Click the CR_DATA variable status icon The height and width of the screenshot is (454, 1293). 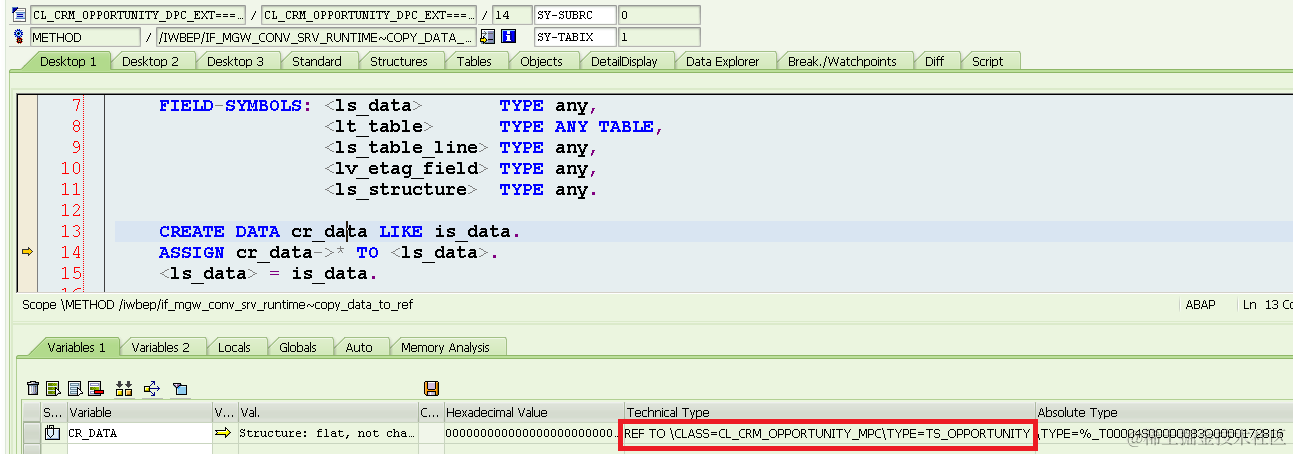coord(52,433)
